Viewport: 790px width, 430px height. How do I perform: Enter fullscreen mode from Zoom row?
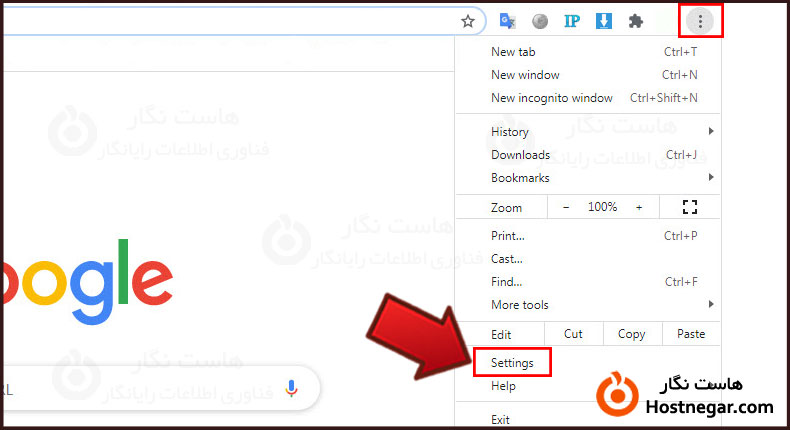[688, 207]
